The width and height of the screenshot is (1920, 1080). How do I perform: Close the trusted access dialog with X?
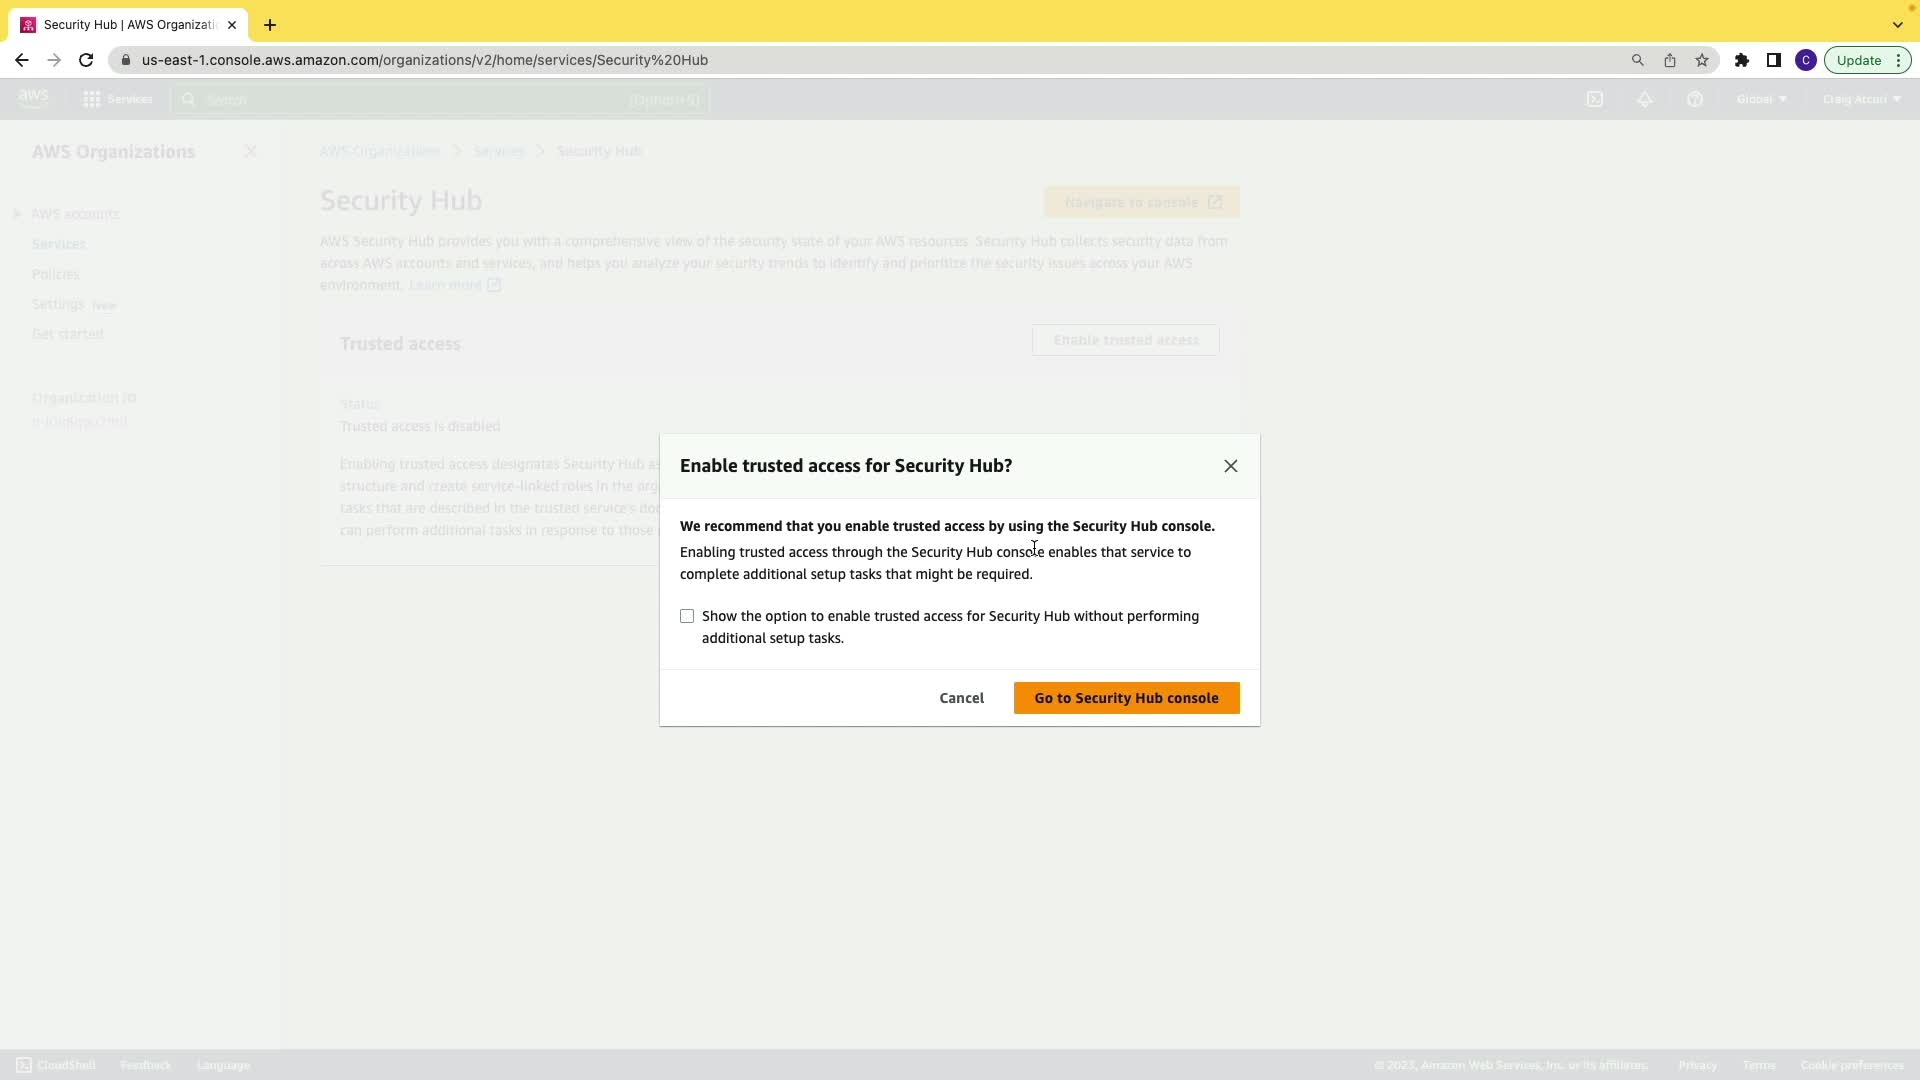point(1230,466)
